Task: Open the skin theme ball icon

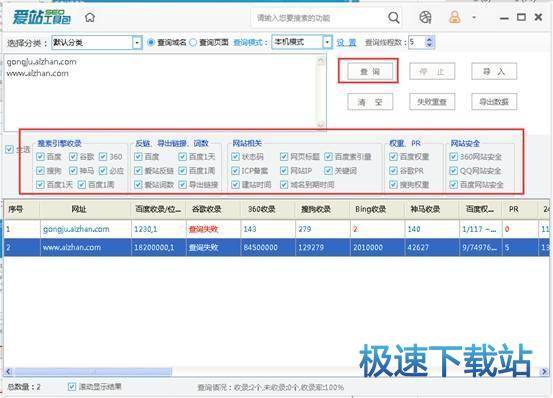Action: coord(425,17)
